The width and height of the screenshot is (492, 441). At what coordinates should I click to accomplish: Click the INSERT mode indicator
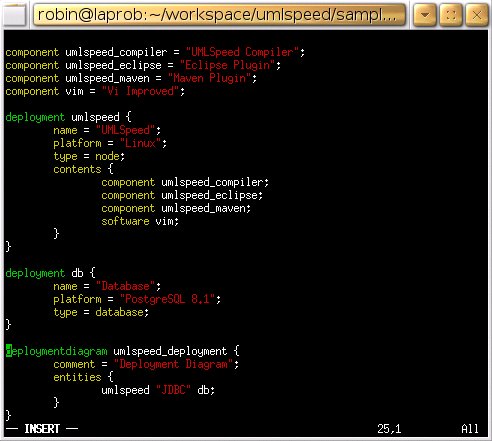(x=42, y=429)
